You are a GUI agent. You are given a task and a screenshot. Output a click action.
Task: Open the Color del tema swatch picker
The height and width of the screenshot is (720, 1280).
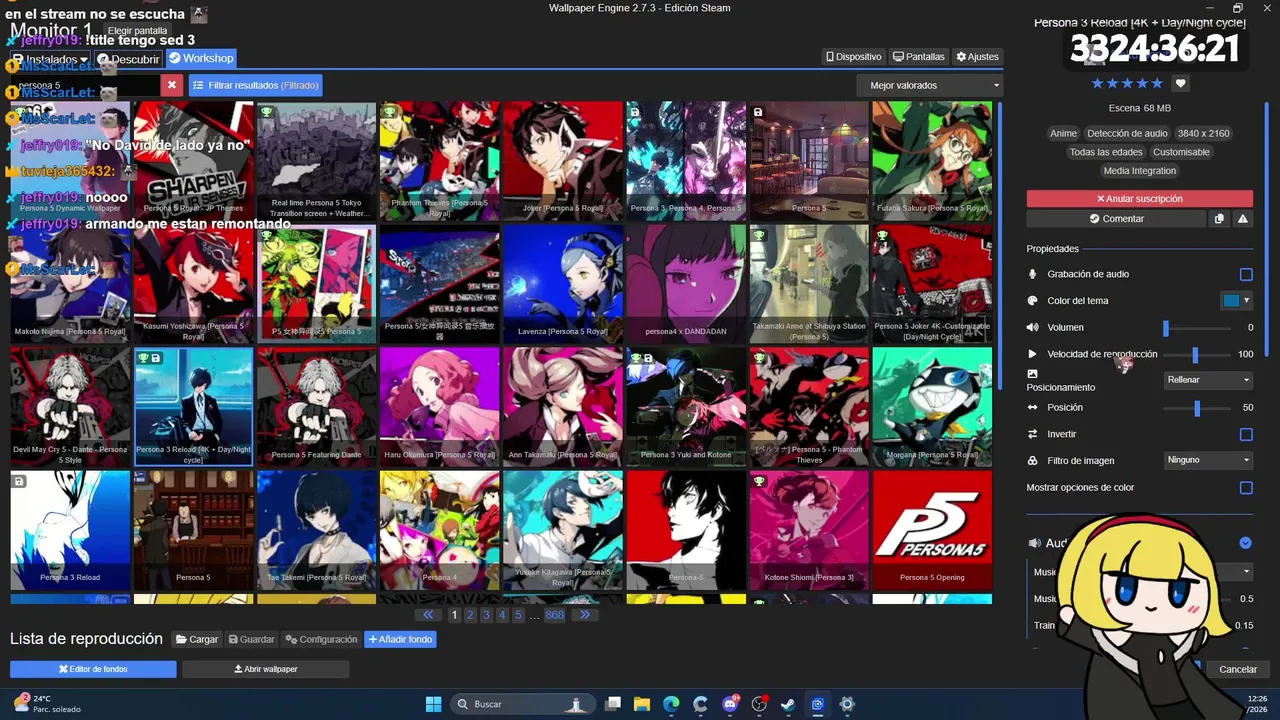pos(1236,300)
